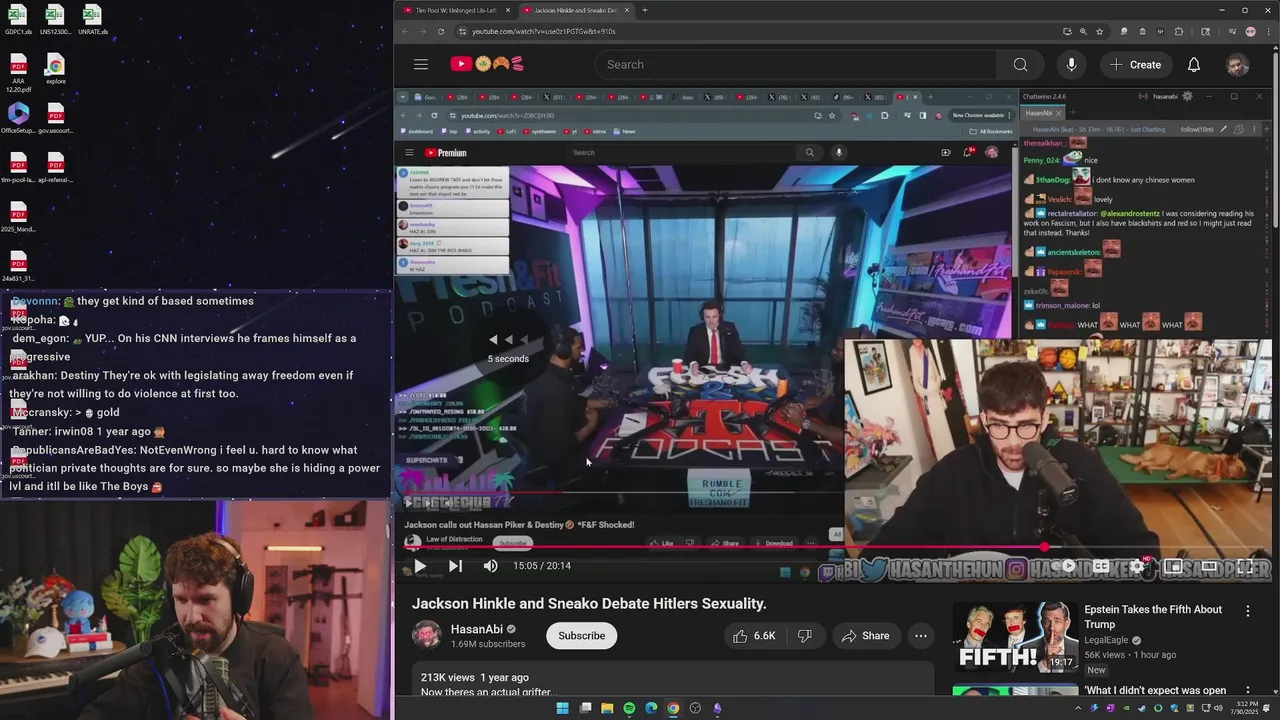1280x720 pixels.
Task: Open GDPC1.xls on the desktop
Action: (18, 20)
